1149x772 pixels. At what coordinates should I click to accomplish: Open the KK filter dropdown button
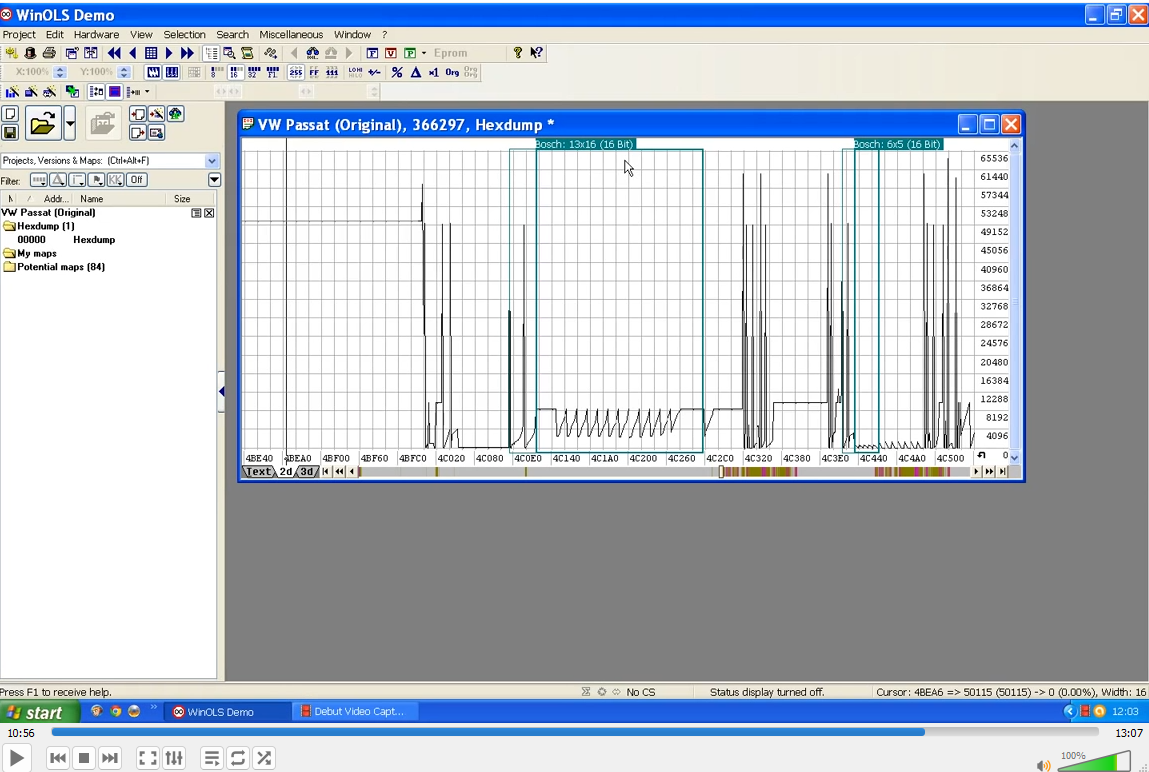tap(116, 179)
